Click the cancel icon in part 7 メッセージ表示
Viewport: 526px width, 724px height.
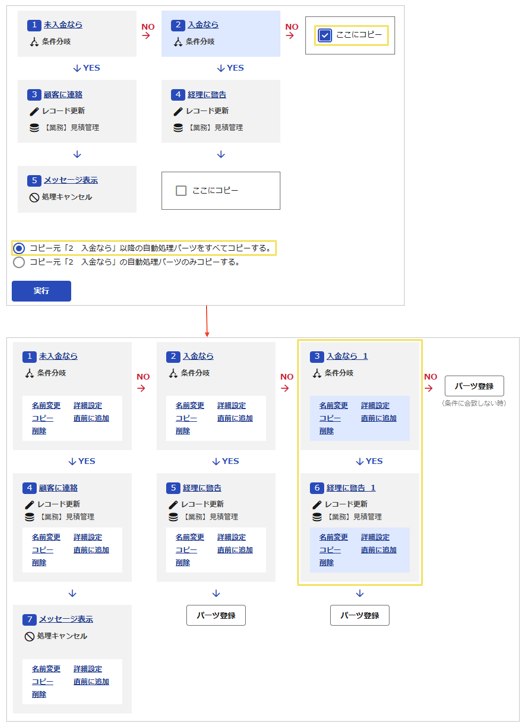29,636
